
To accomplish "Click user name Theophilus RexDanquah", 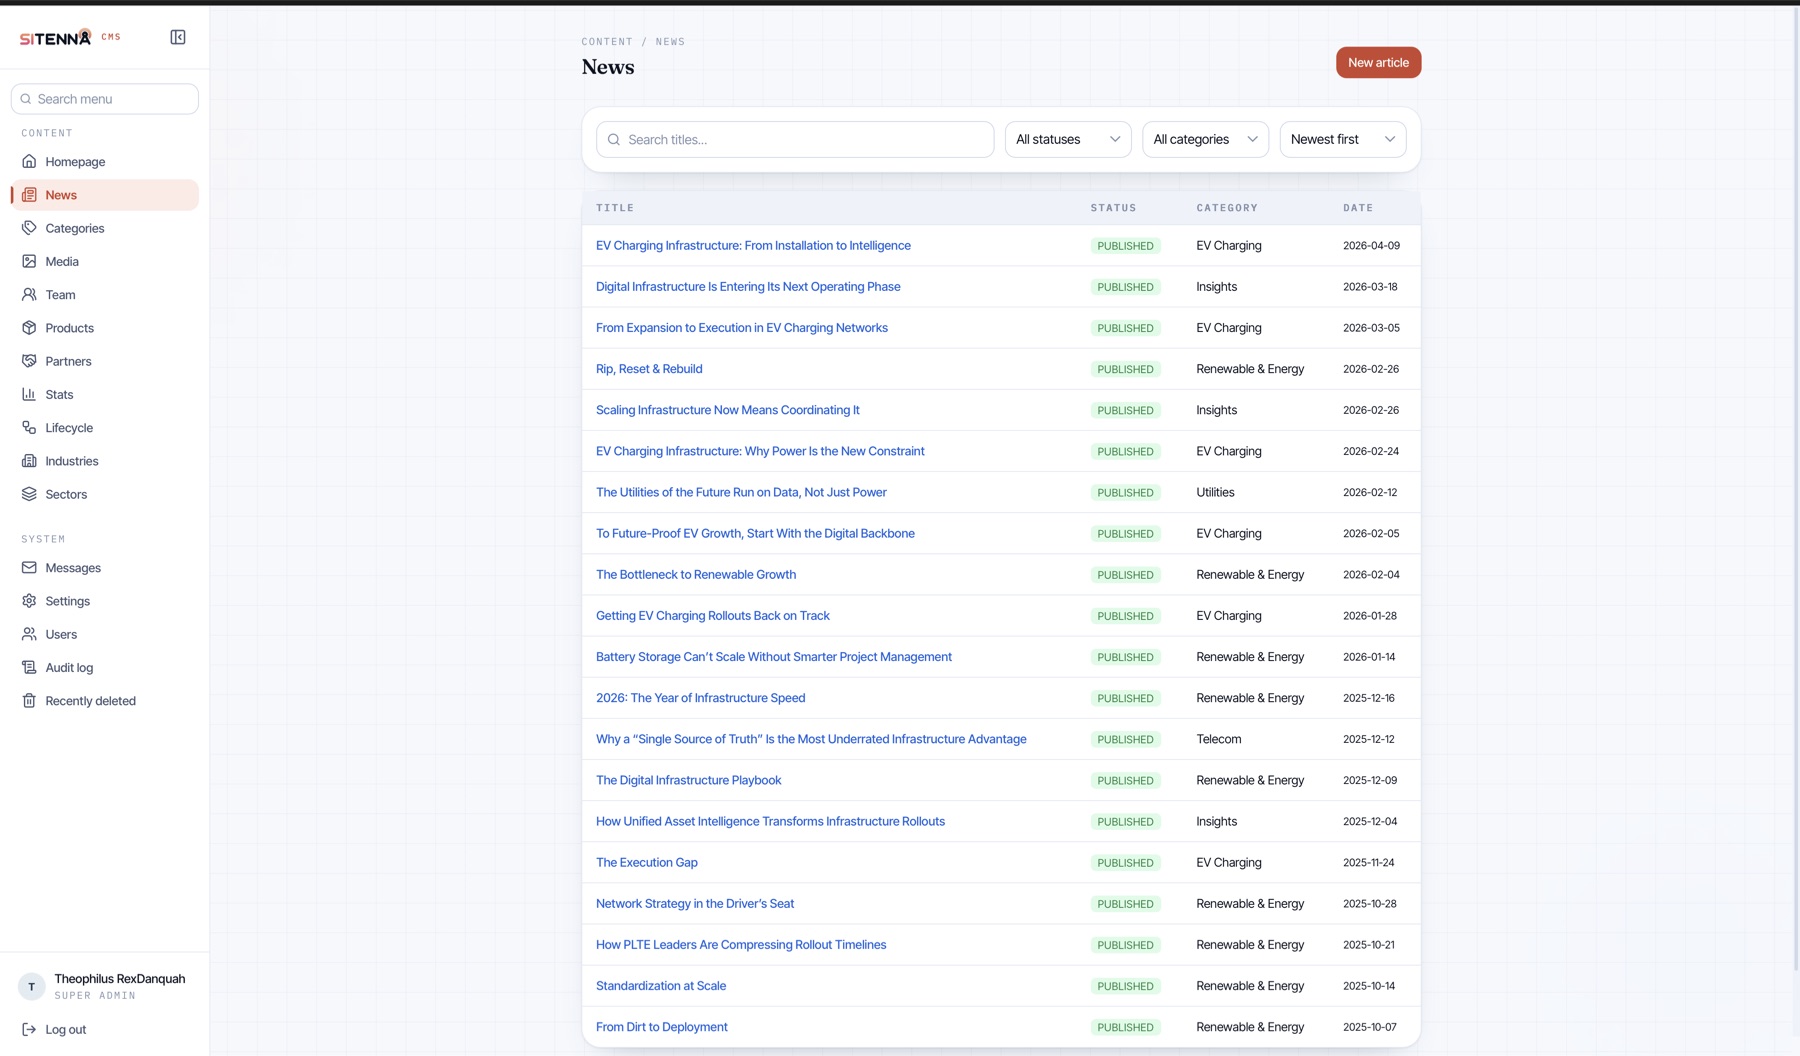I will pyautogui.click(x=120, y=979).
